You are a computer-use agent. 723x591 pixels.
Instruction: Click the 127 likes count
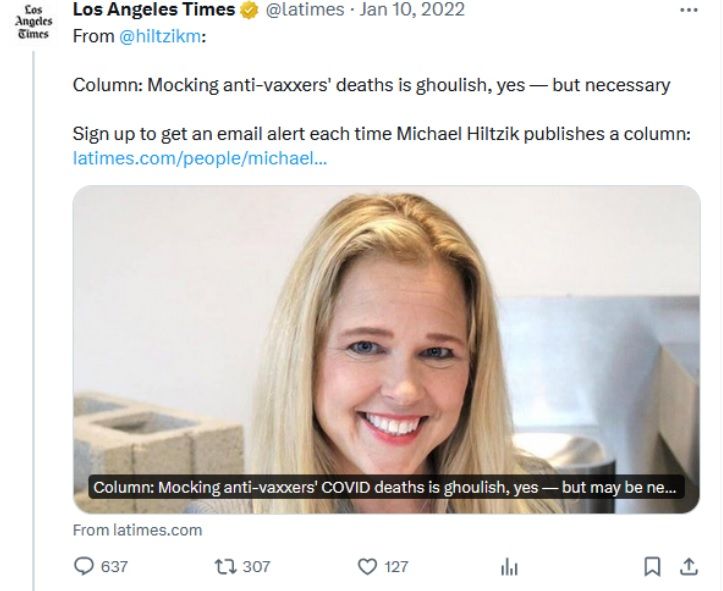(x=397, y=566)
